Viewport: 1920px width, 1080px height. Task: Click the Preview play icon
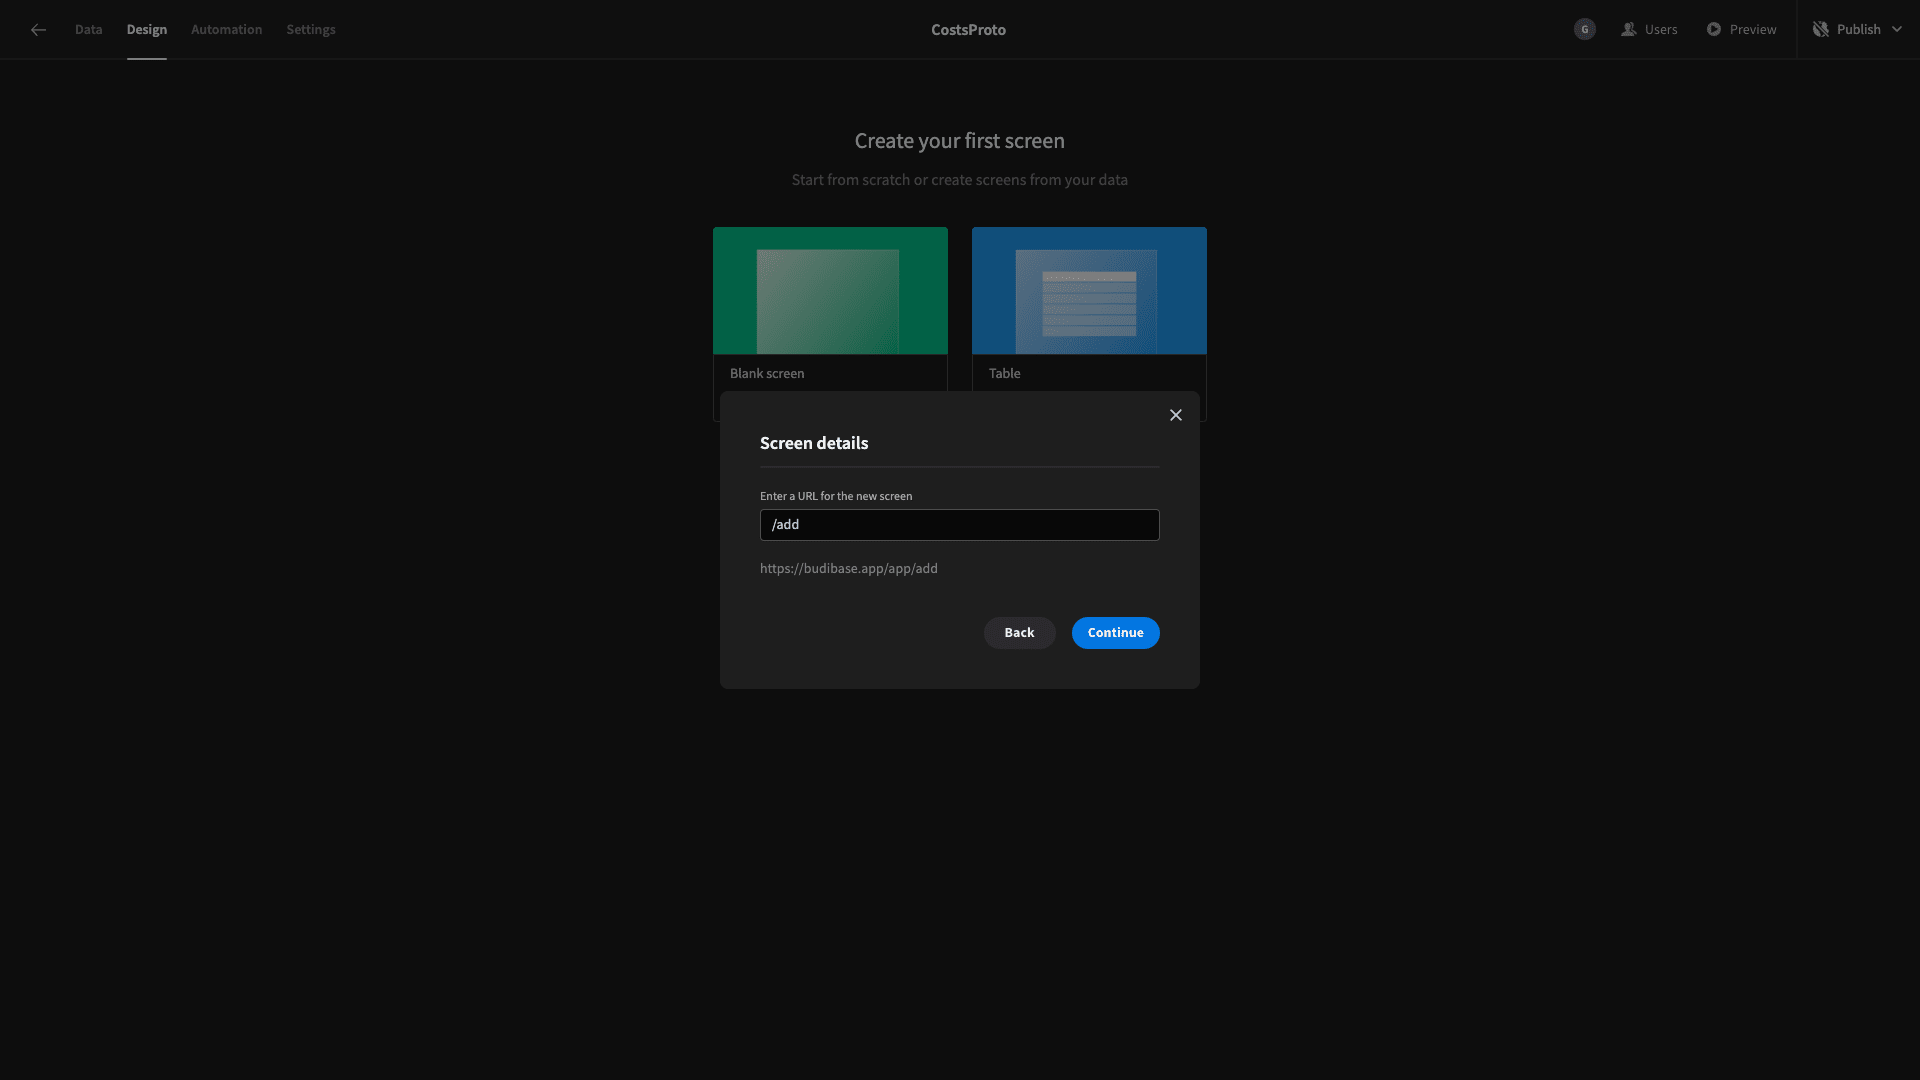coord(1713,29)
